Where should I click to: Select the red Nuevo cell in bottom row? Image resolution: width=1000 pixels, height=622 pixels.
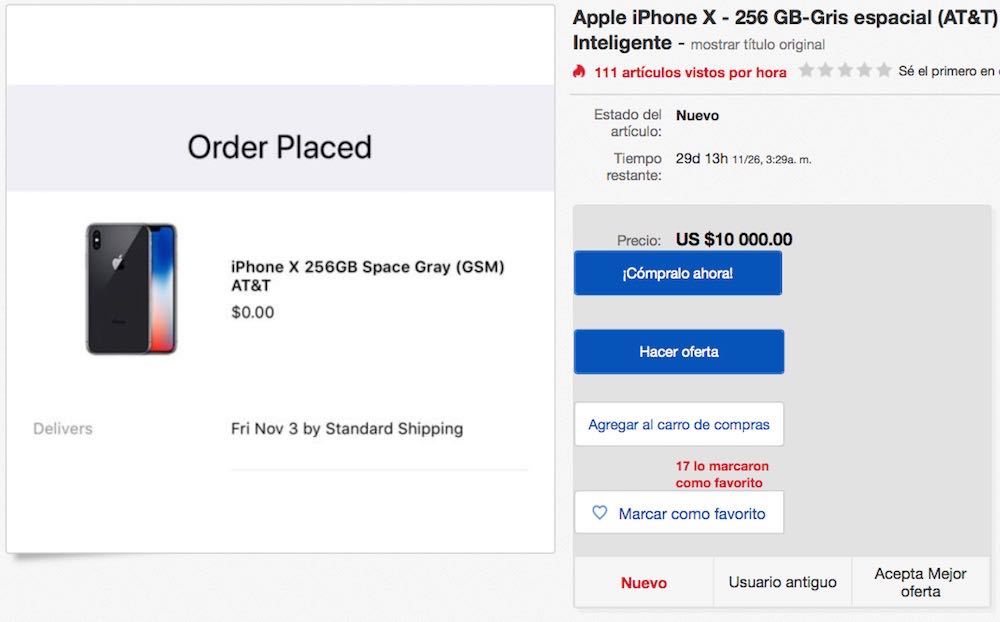644,582
